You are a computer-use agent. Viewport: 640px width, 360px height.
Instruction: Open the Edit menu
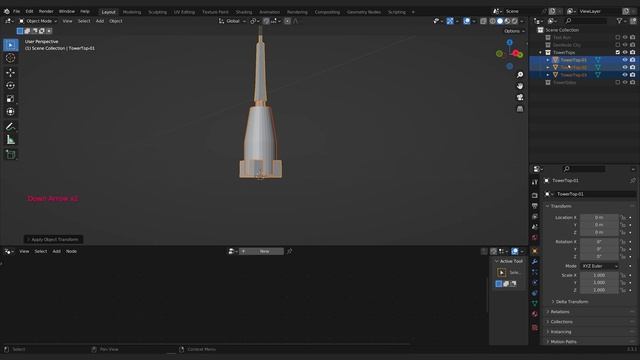coord(29,11)
